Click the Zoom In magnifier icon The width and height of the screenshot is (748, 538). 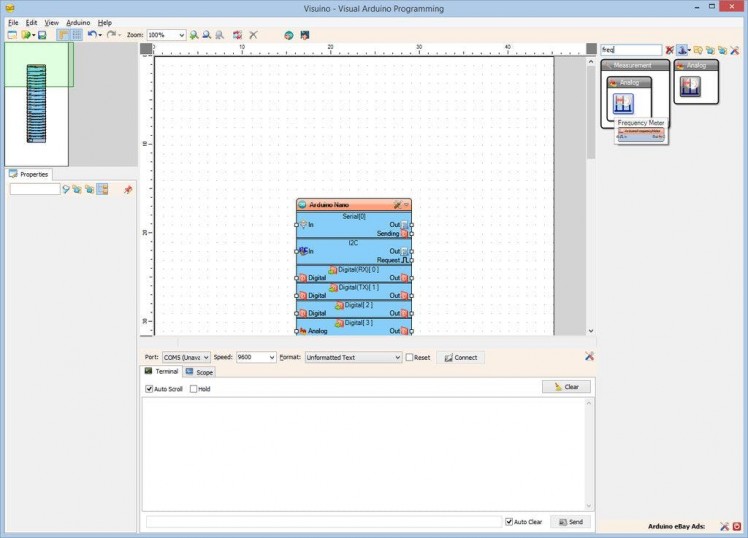194,35
